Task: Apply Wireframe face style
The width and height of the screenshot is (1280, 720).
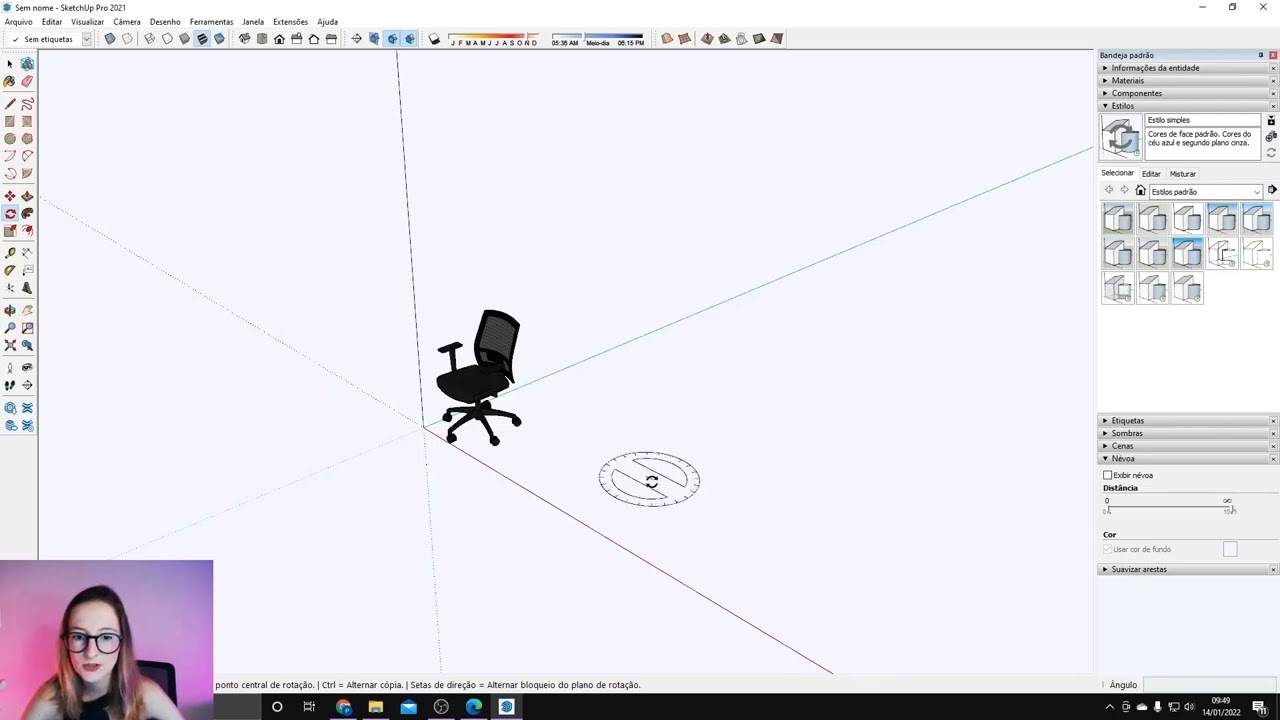Action: 149,39
